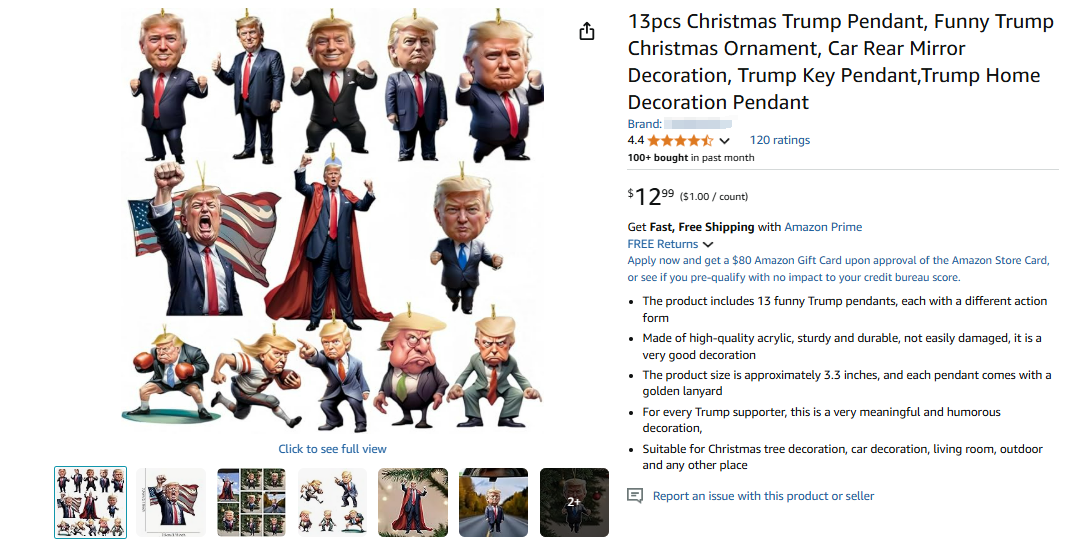
Task: Open the 2+ more images thumbnail
Action: point(575,502)
